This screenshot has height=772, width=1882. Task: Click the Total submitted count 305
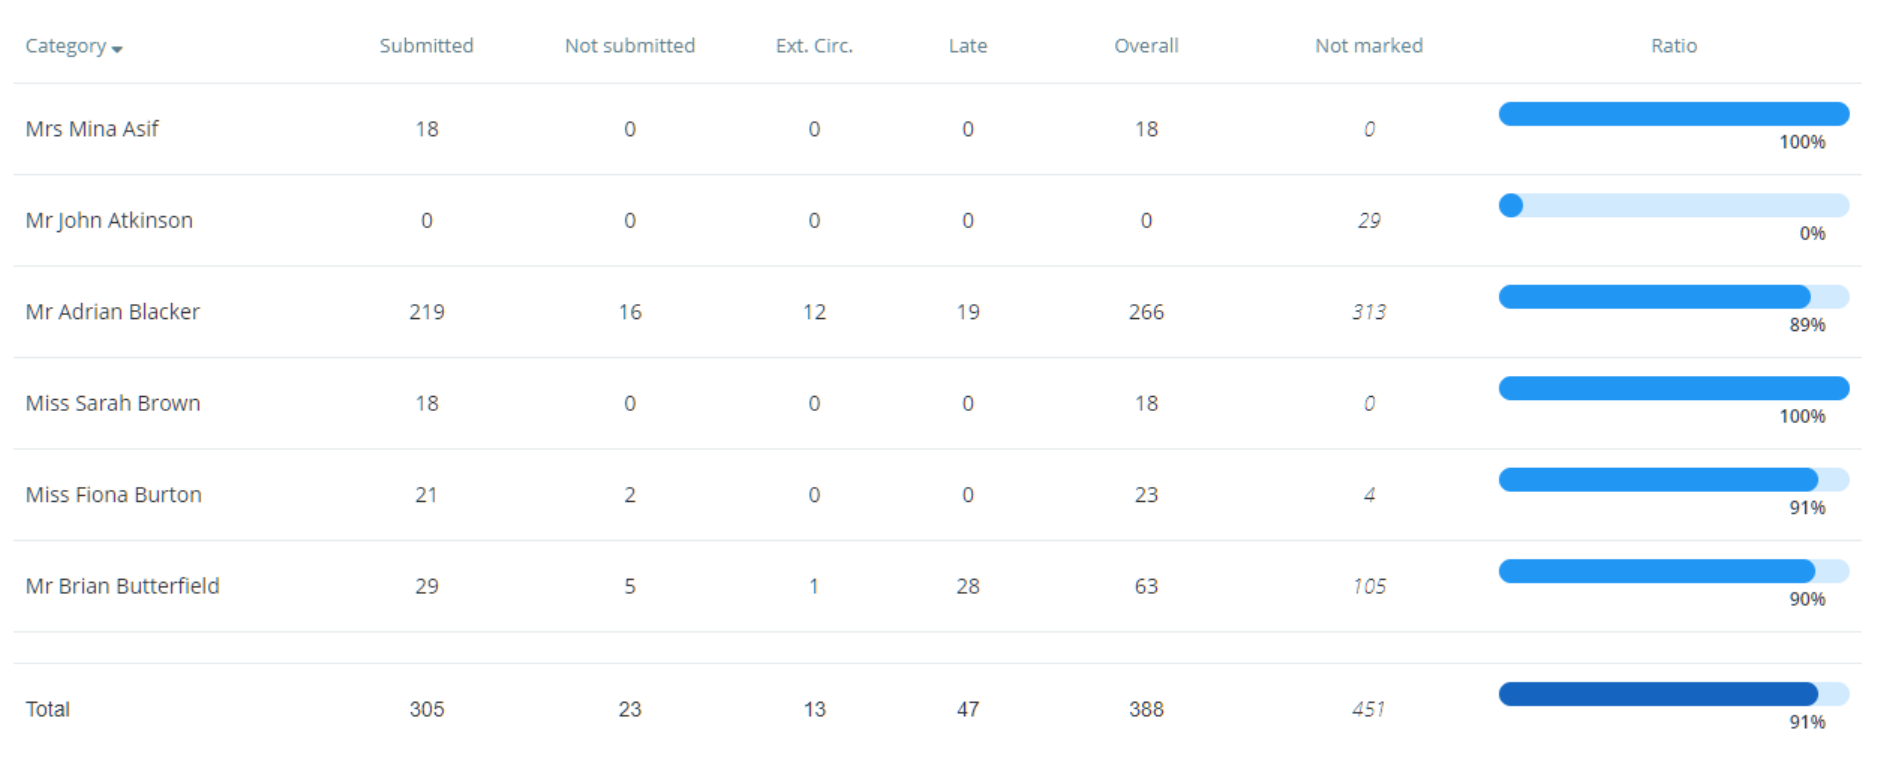tap(426, 709)
